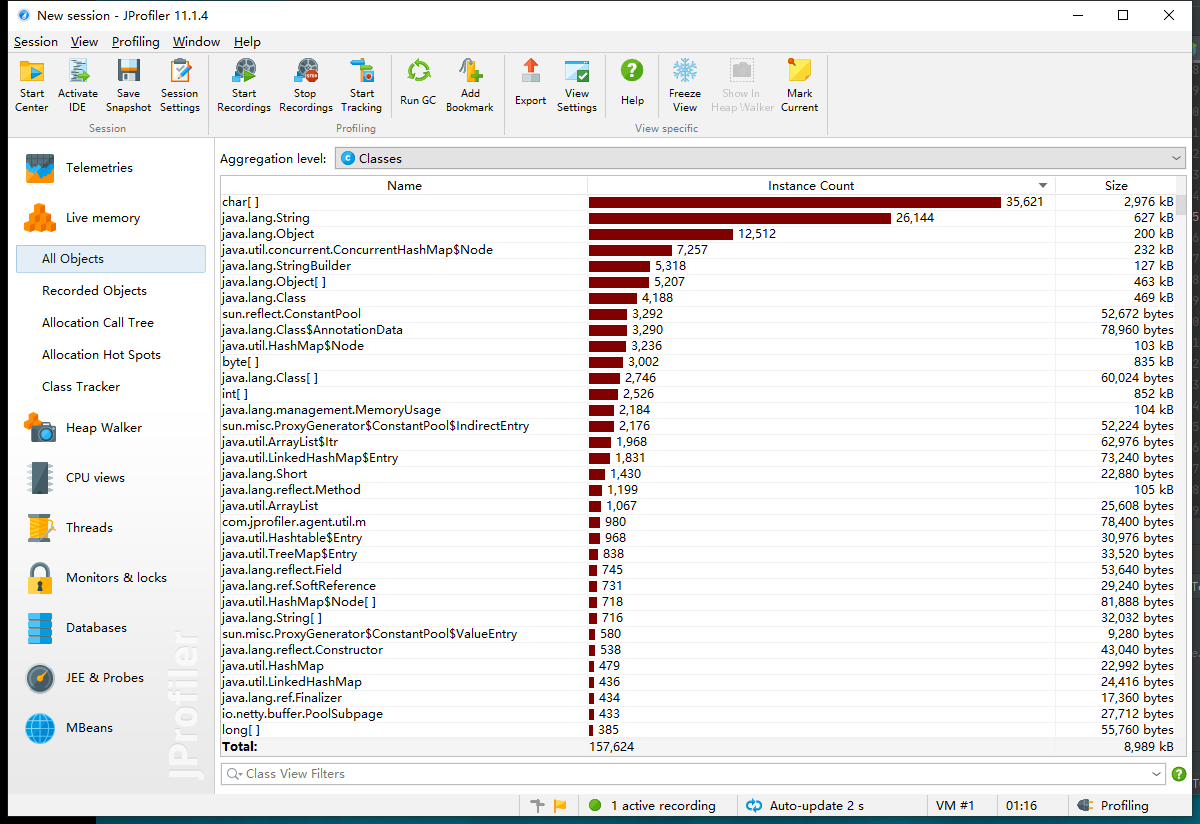
Task: Open the Class View Filters dropdown arrow
Action: tap(1157, 774)
